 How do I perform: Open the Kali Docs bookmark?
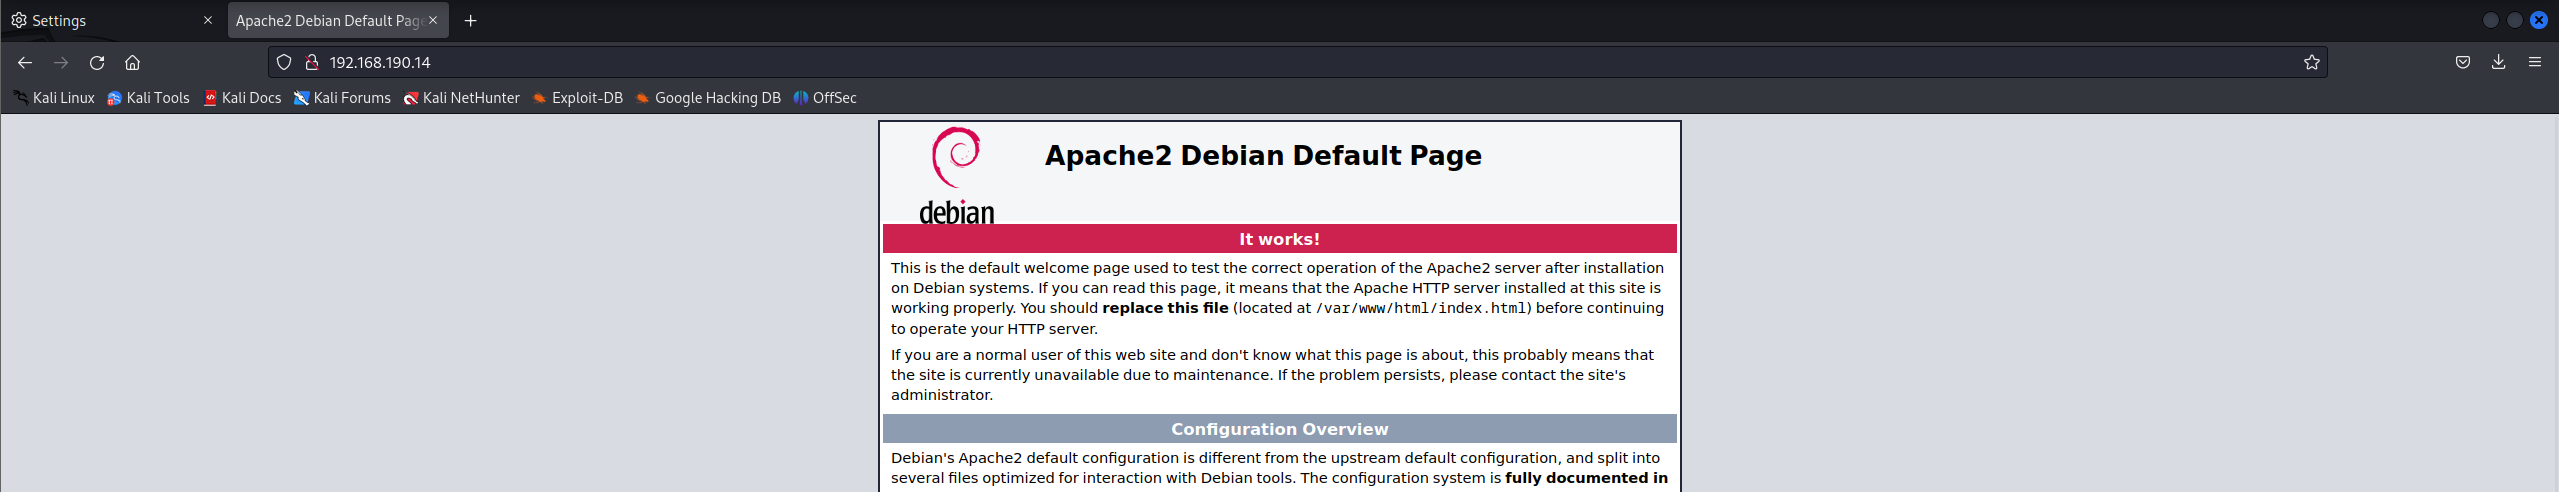click(243, 98)
